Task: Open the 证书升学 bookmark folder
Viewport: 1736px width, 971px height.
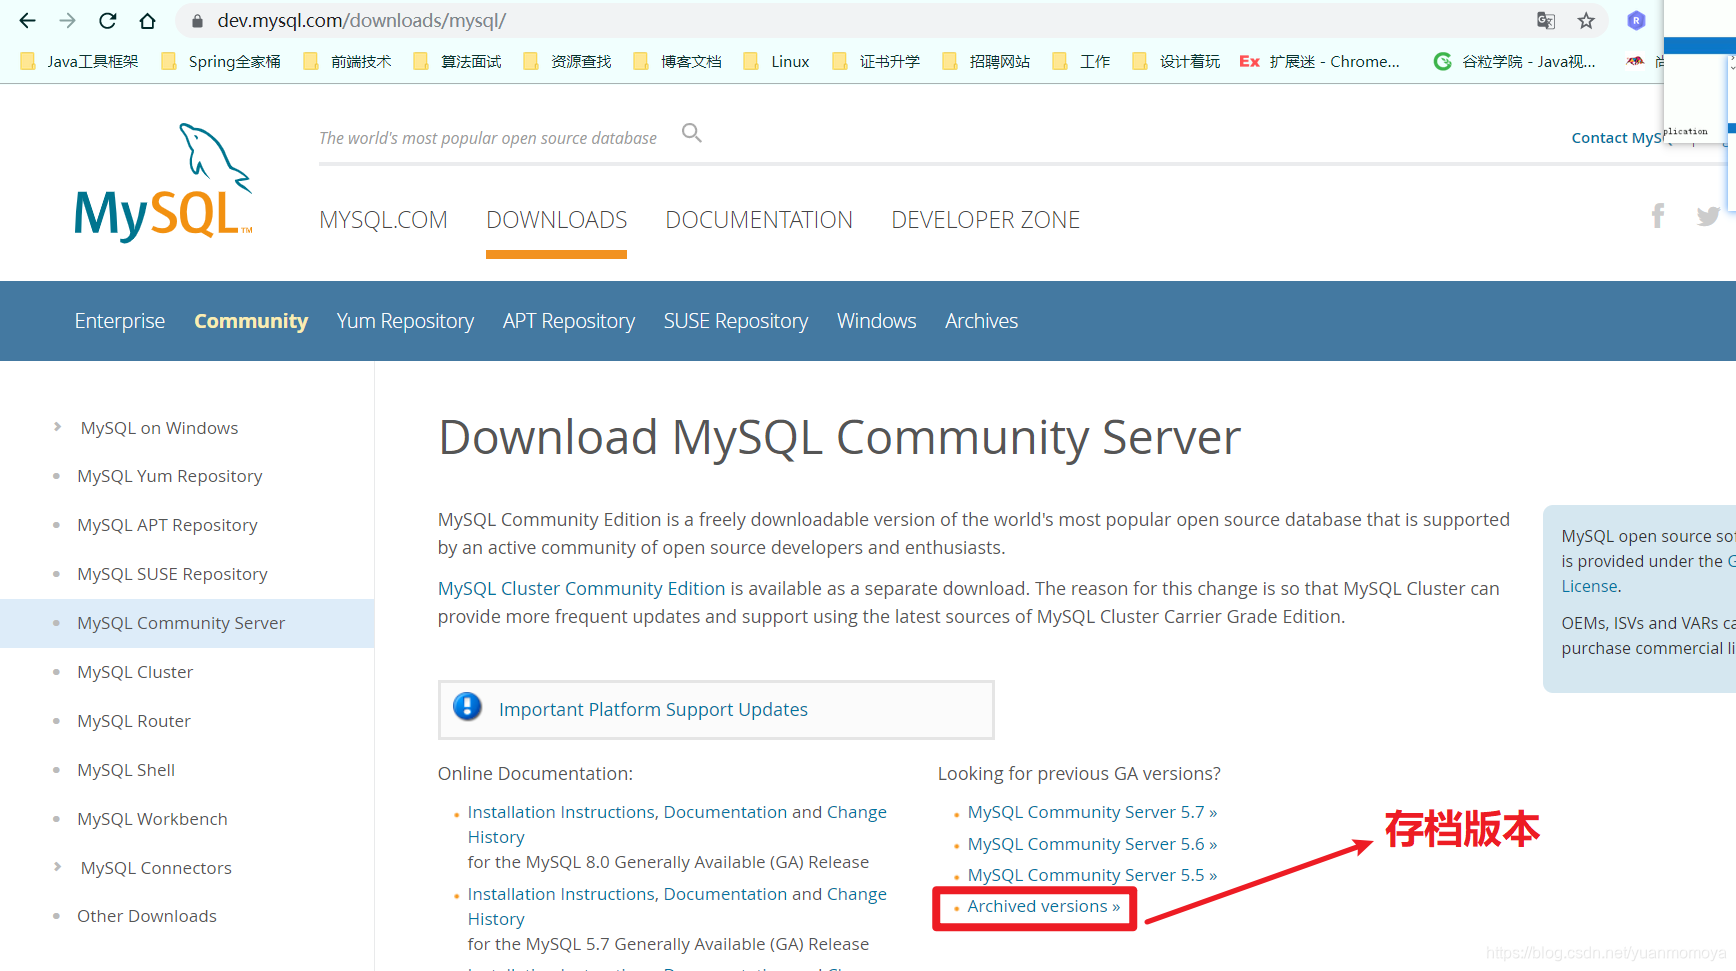Action: [x=876, y=61]
